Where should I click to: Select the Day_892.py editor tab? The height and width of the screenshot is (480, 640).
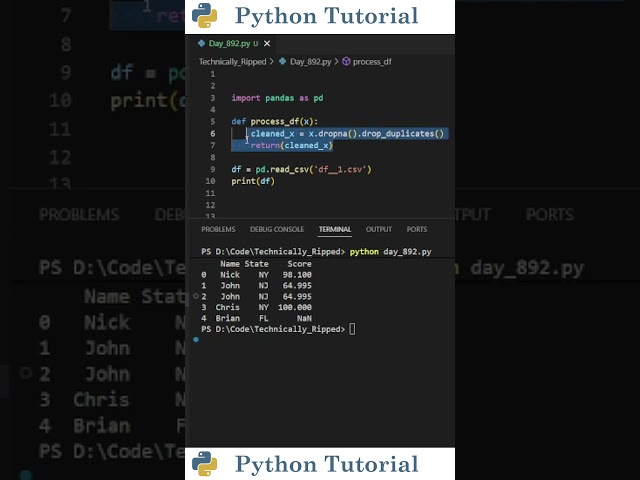(233, 43)
